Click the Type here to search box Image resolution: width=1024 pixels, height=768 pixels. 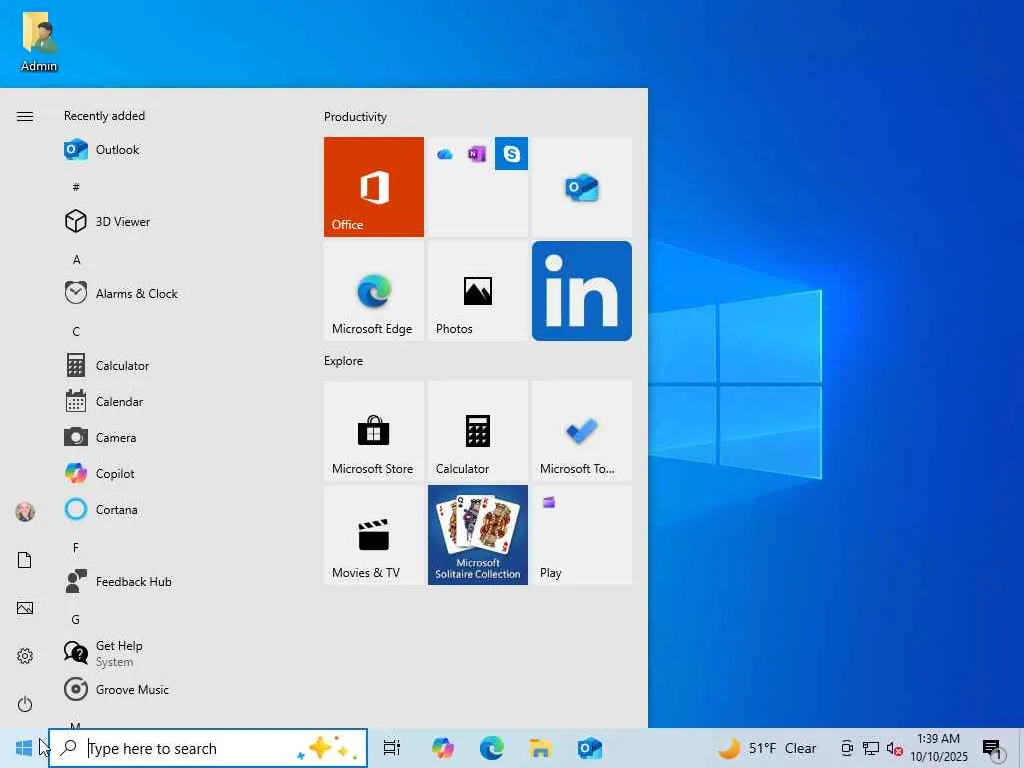[x=190, y=748]
